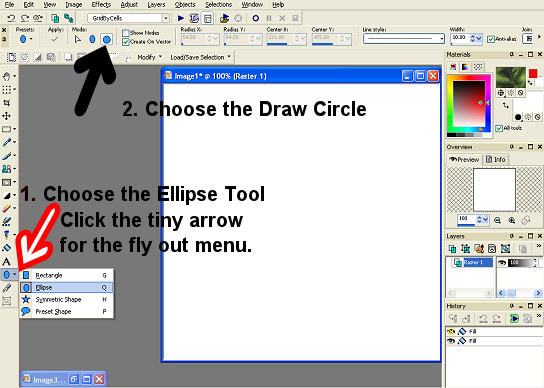Select the Pan tool in the toolbox
The image size is (544, 388).
point(6,76)
